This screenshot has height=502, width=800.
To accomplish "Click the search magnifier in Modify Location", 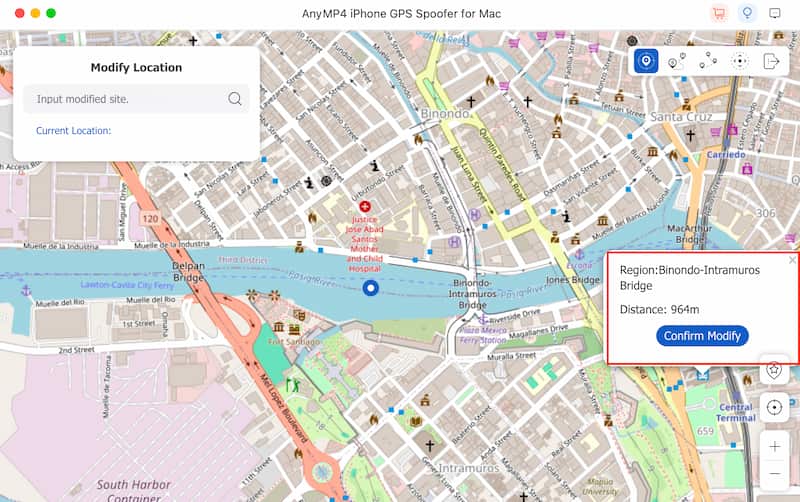I will click(x=235, y=99).
